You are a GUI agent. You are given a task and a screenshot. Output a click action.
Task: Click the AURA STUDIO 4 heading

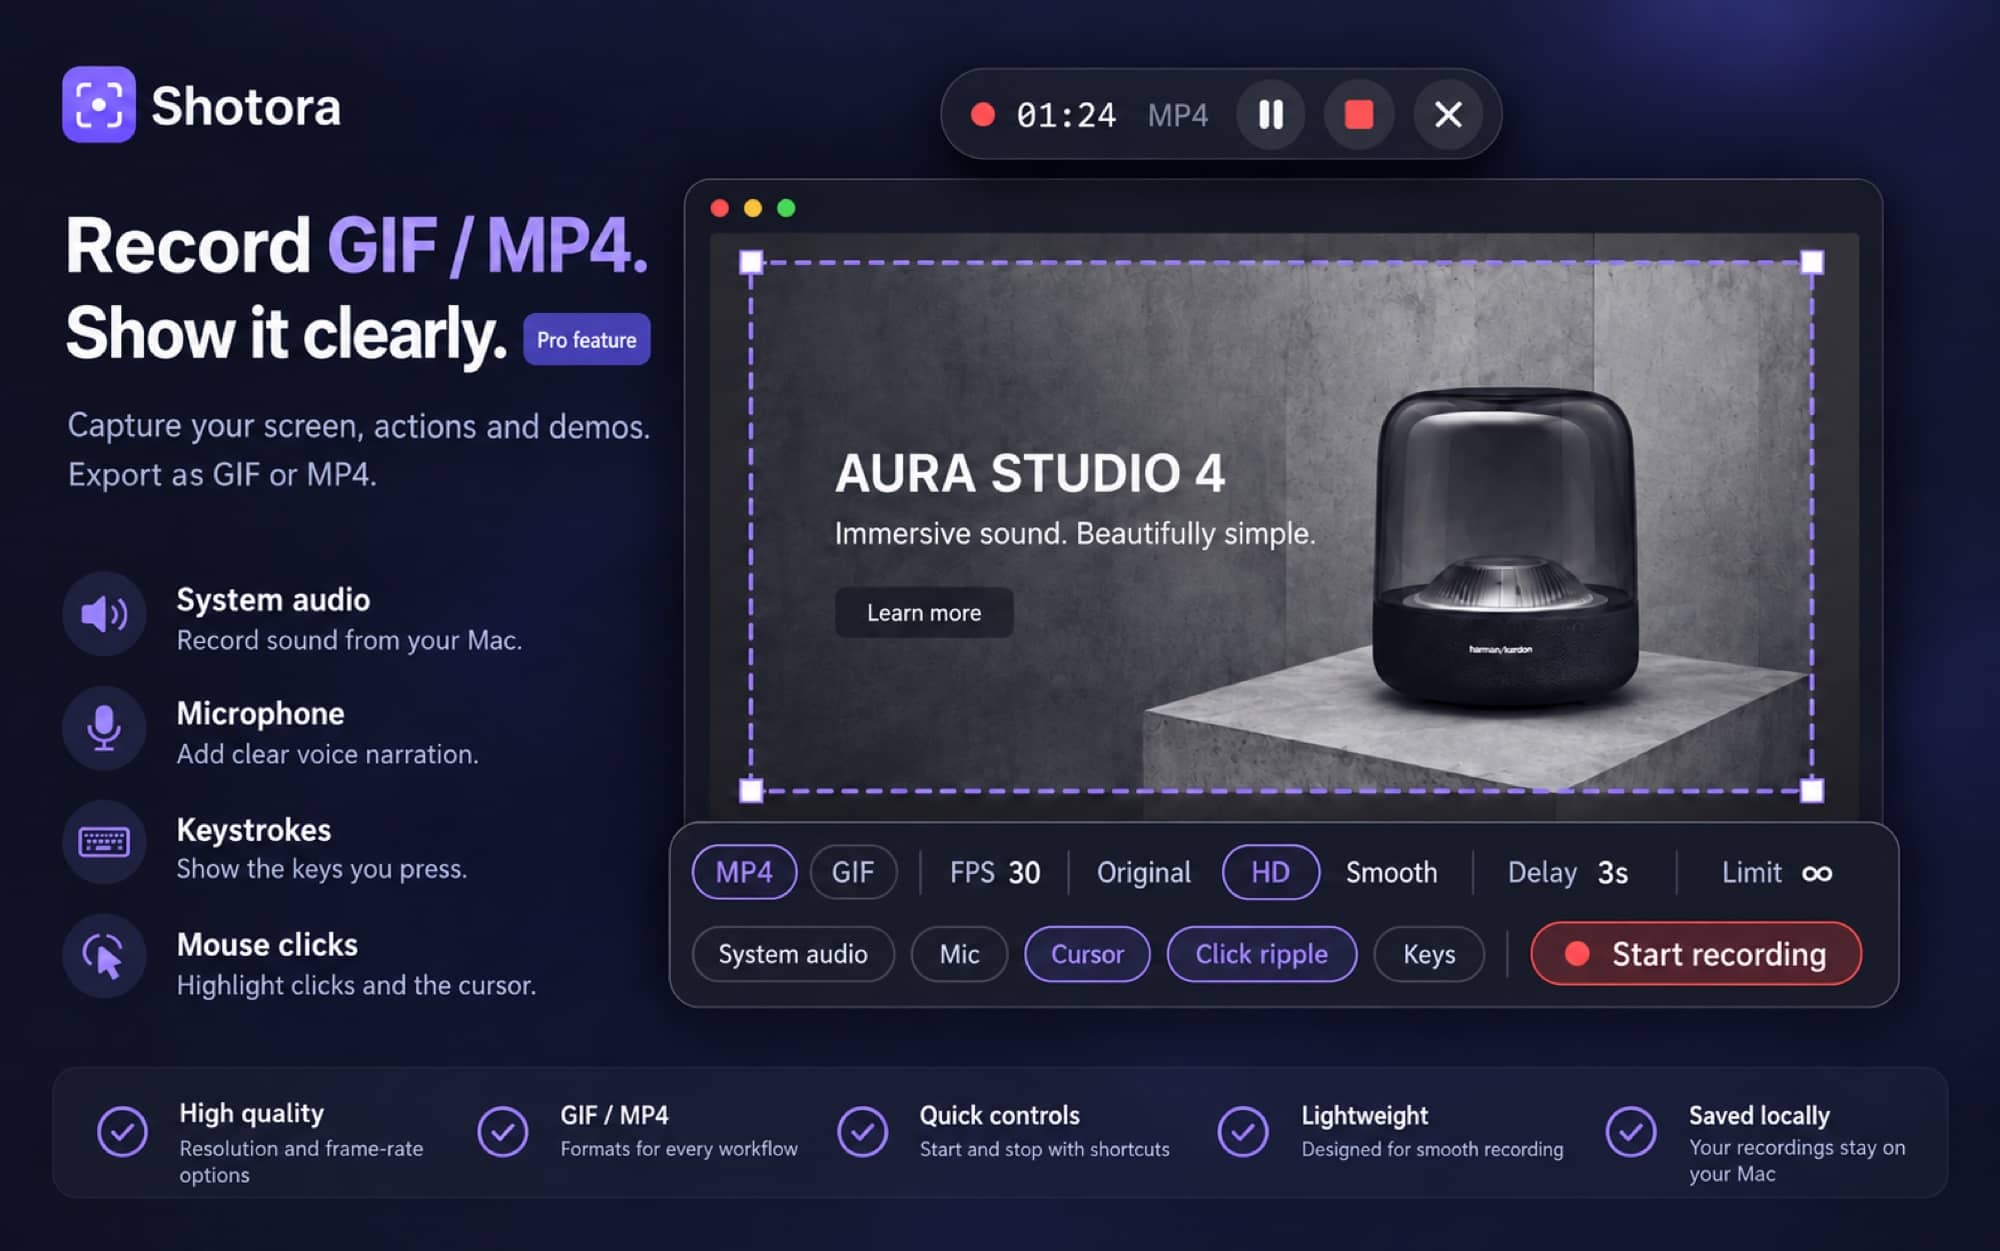coord(1030,473)
